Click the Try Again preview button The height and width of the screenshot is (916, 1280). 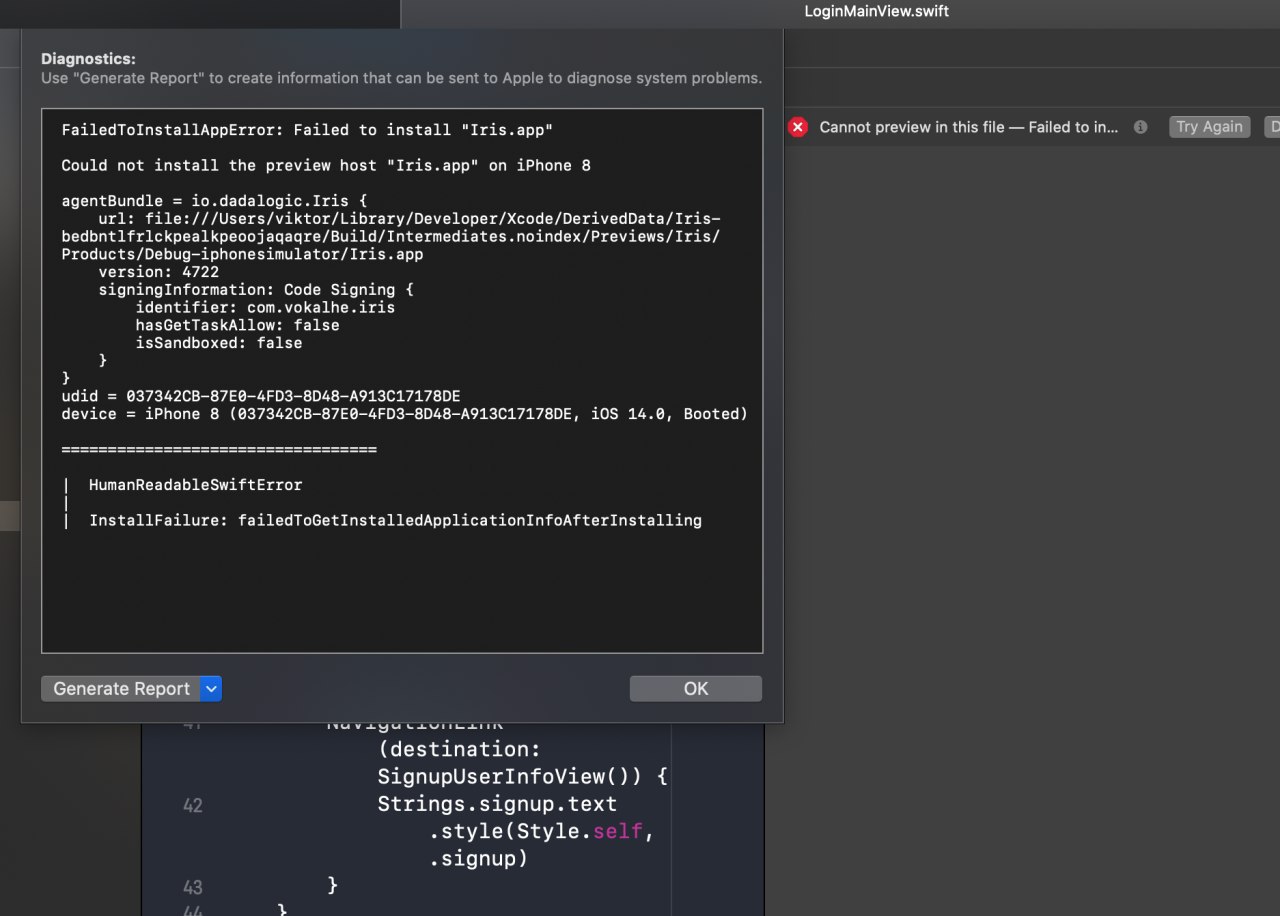tap(1209, 127)
